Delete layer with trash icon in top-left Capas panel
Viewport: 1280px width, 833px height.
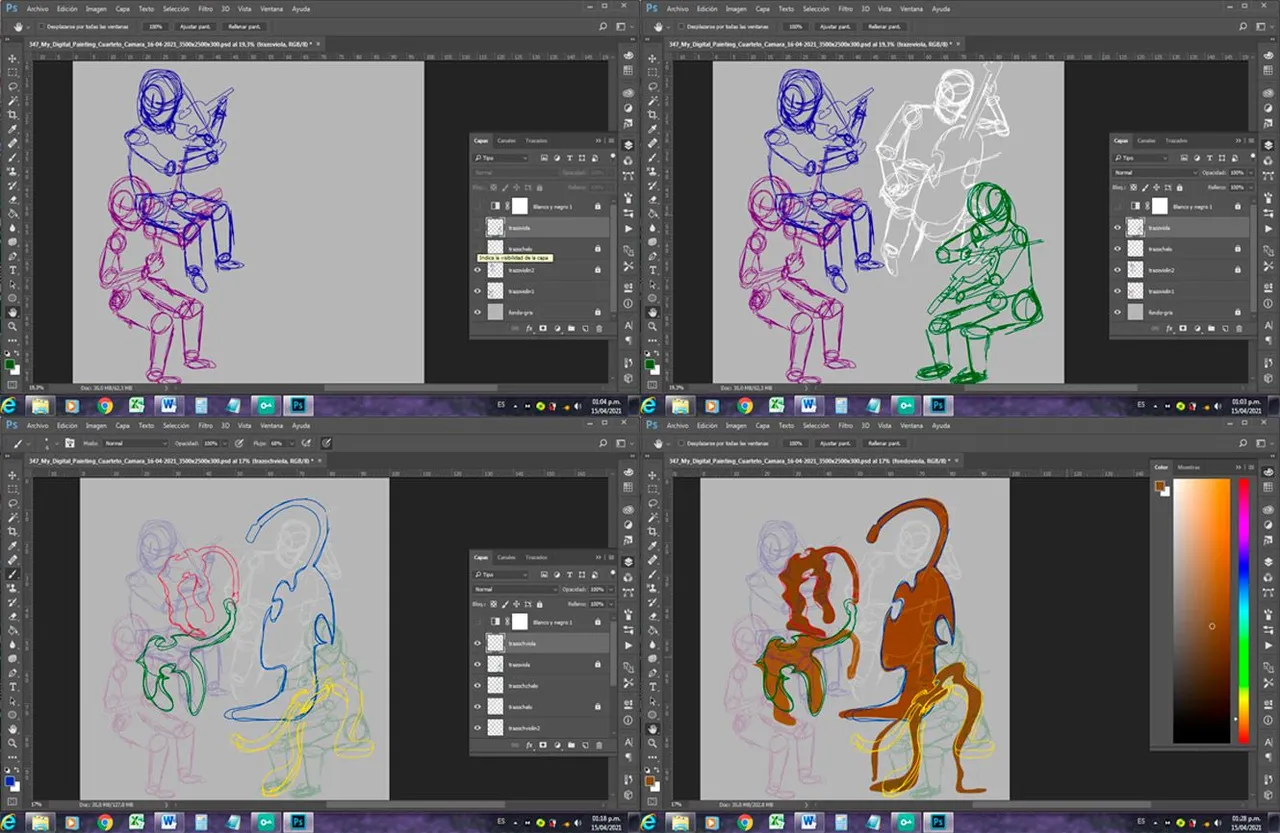click(x=599, y=328)
